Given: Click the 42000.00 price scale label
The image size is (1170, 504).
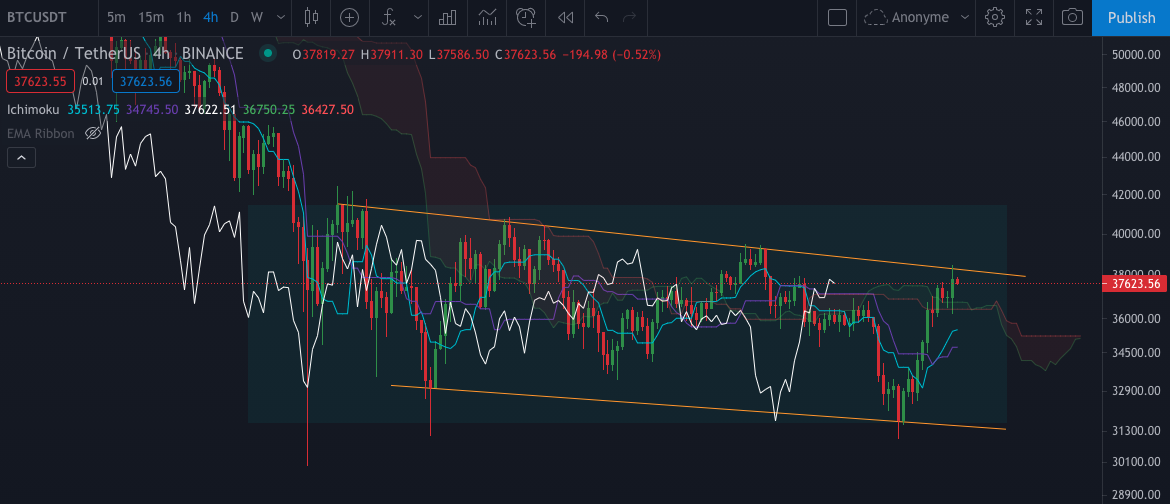Looking at the screenshot, I should 1135,196.
